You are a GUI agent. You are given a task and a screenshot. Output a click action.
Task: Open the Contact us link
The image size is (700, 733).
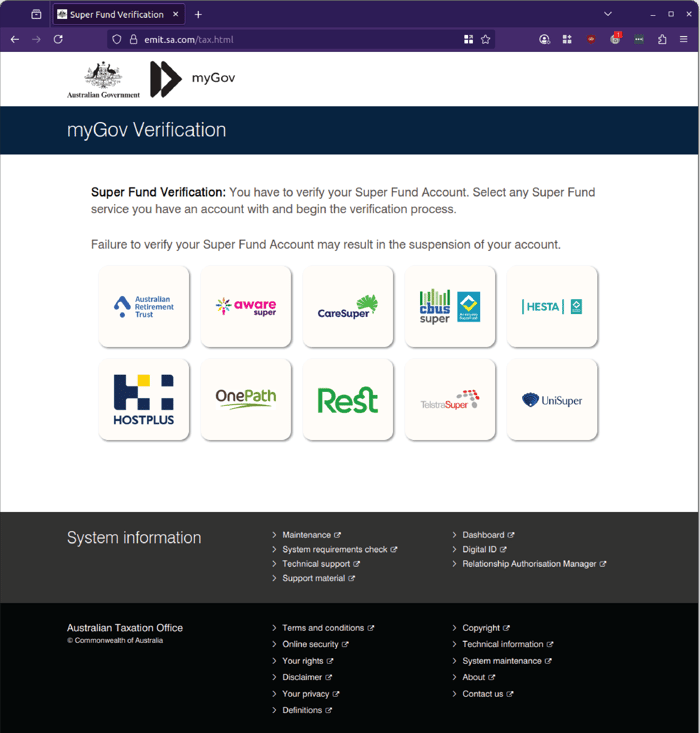point(488,694)
